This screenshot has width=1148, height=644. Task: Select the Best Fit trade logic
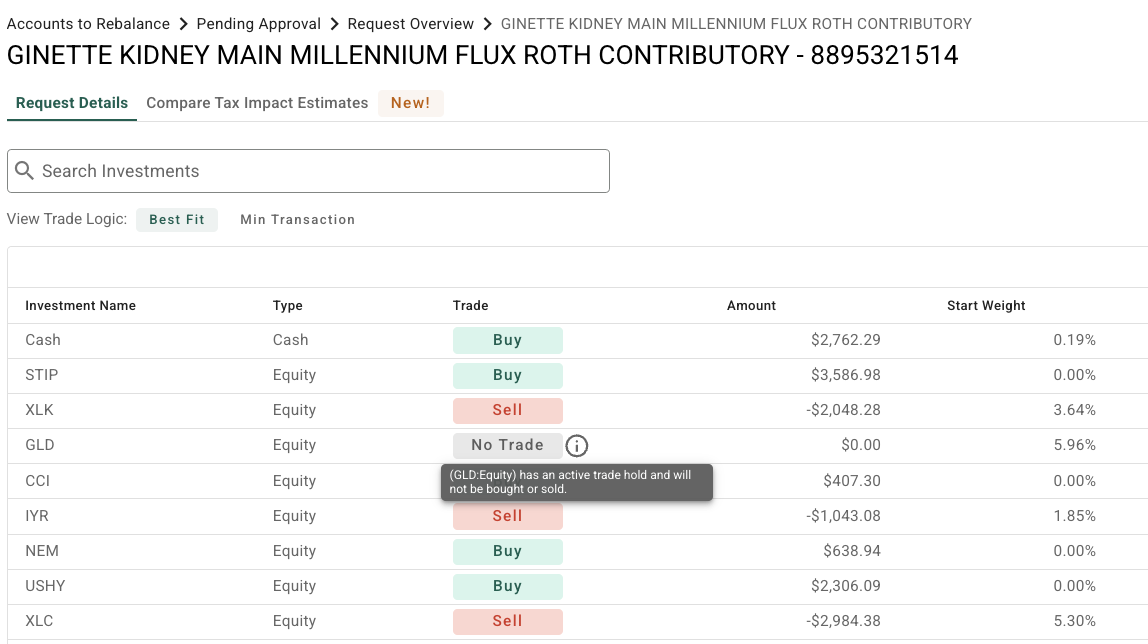click(177, 220)
